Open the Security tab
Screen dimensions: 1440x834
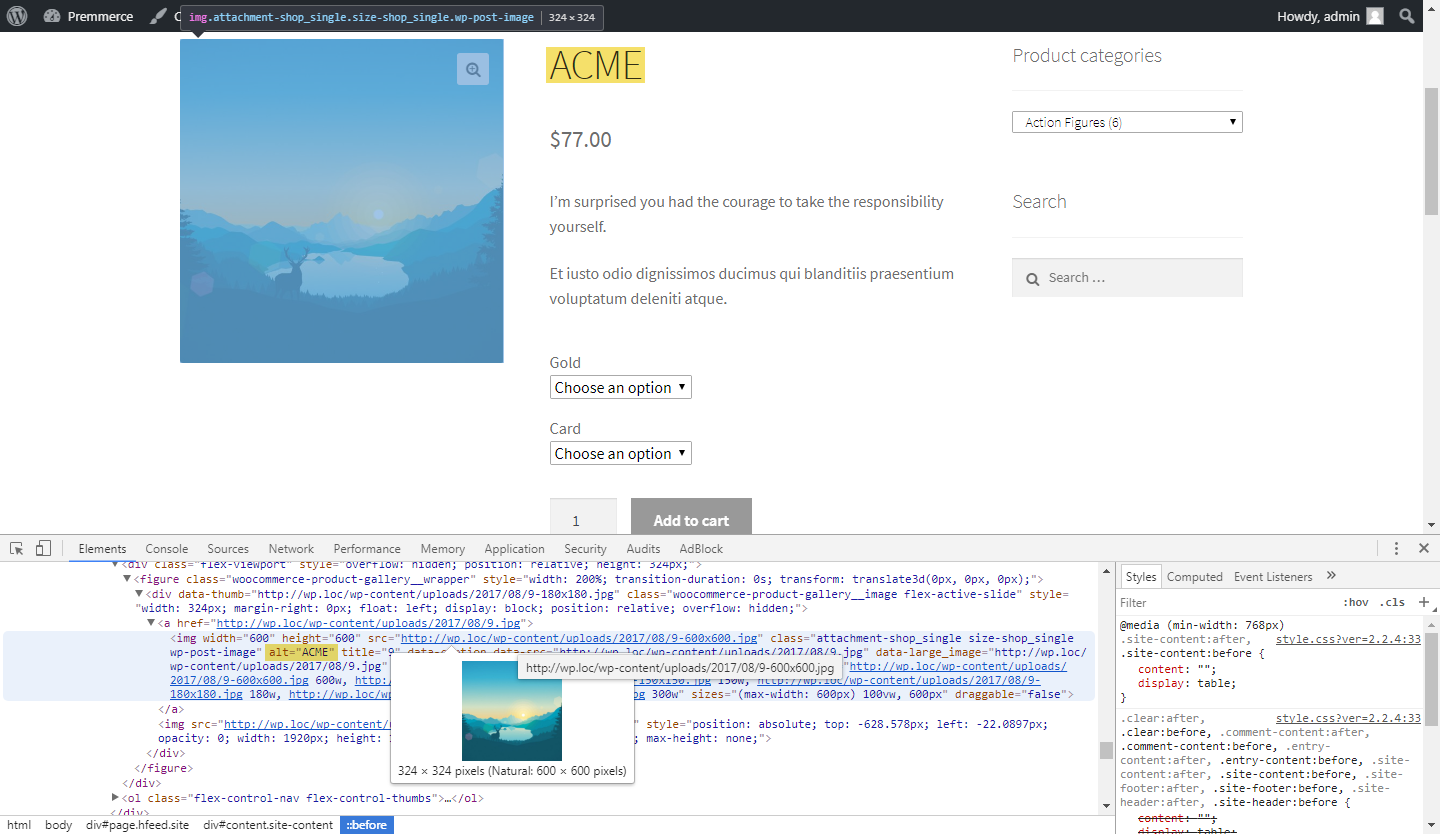[x=585, y=548]
